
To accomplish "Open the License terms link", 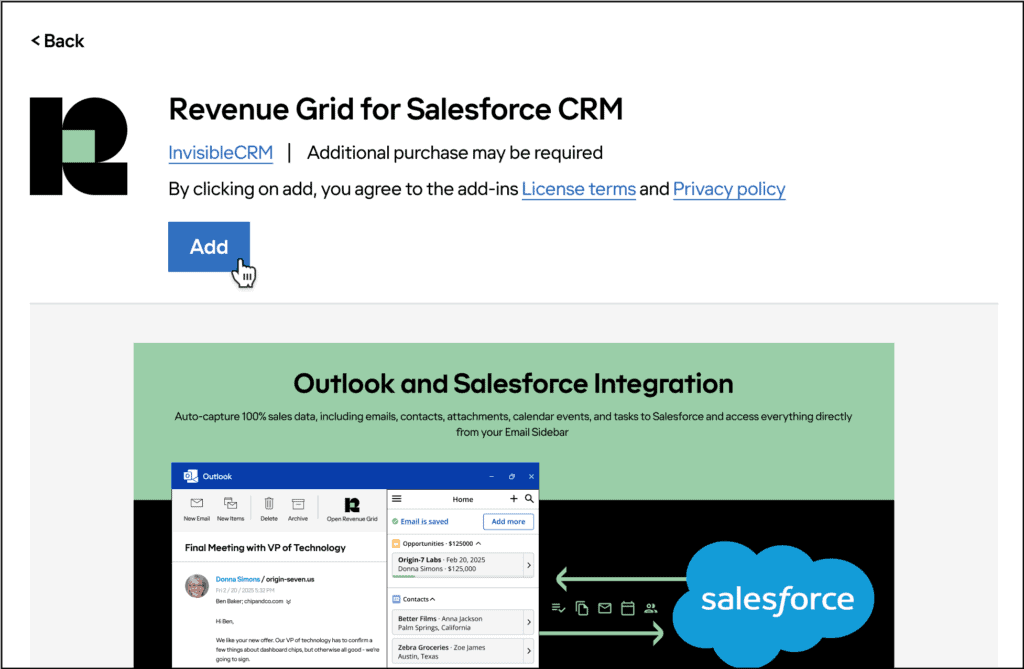I will coord(578,189).
